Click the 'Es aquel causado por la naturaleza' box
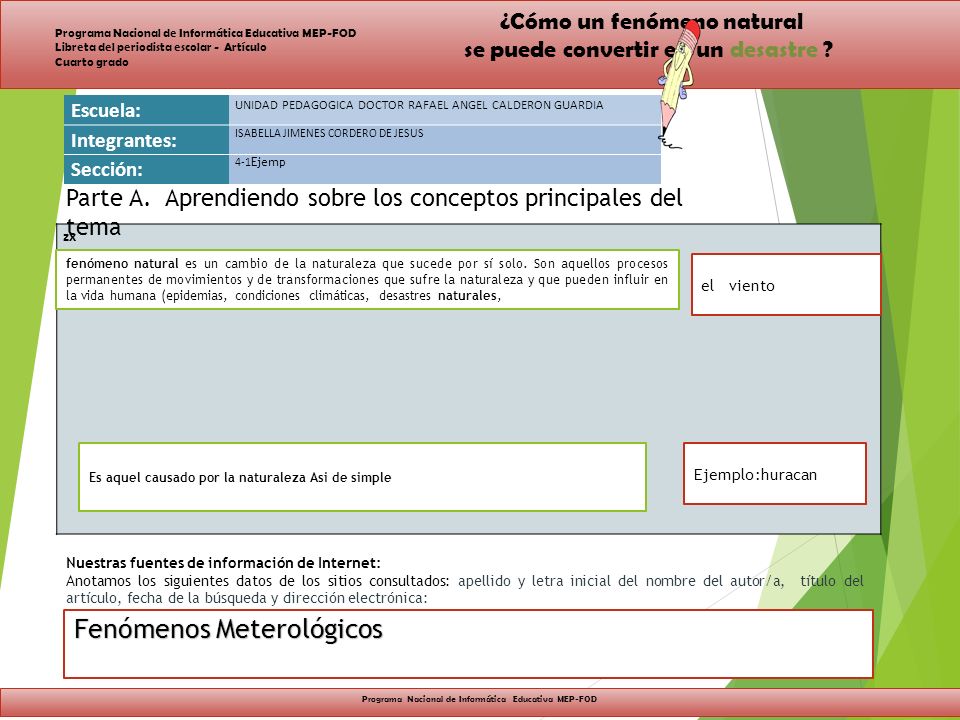 pyautogui.click(x=362, y=477)
